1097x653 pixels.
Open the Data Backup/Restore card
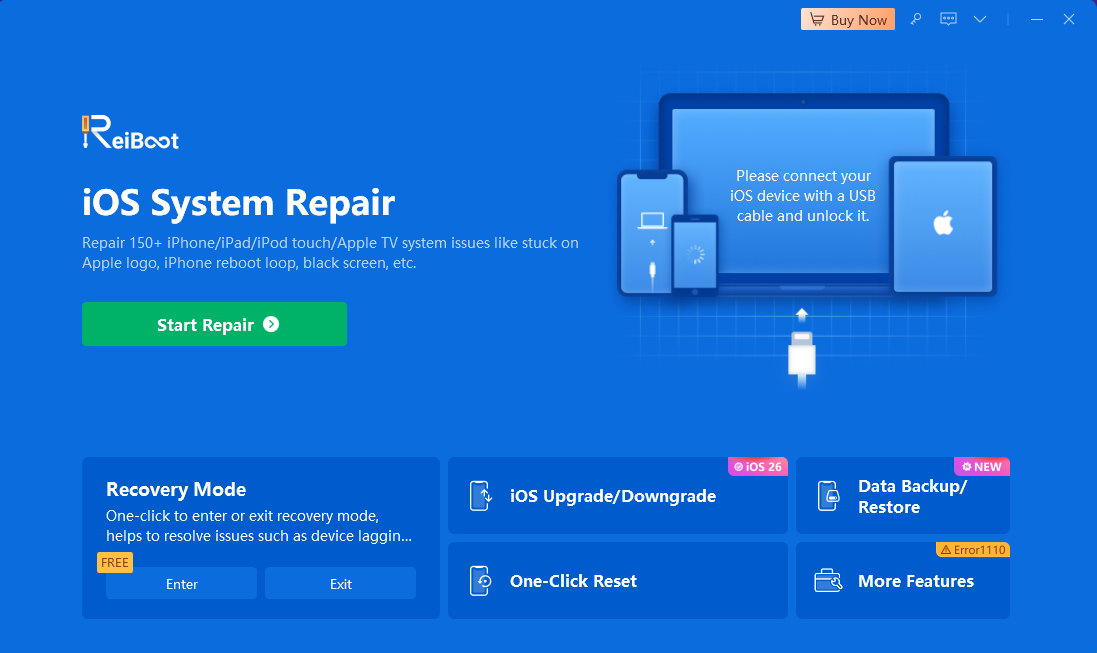coord(912,497)
